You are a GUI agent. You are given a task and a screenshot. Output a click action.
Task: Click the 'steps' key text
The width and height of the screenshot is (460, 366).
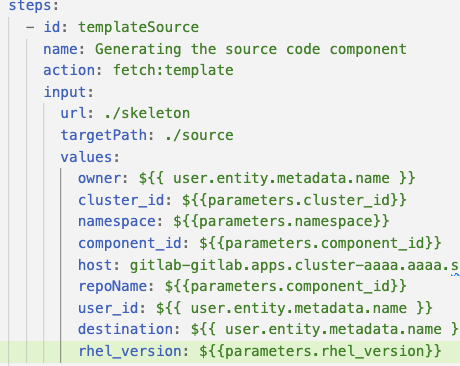(29, 6)
